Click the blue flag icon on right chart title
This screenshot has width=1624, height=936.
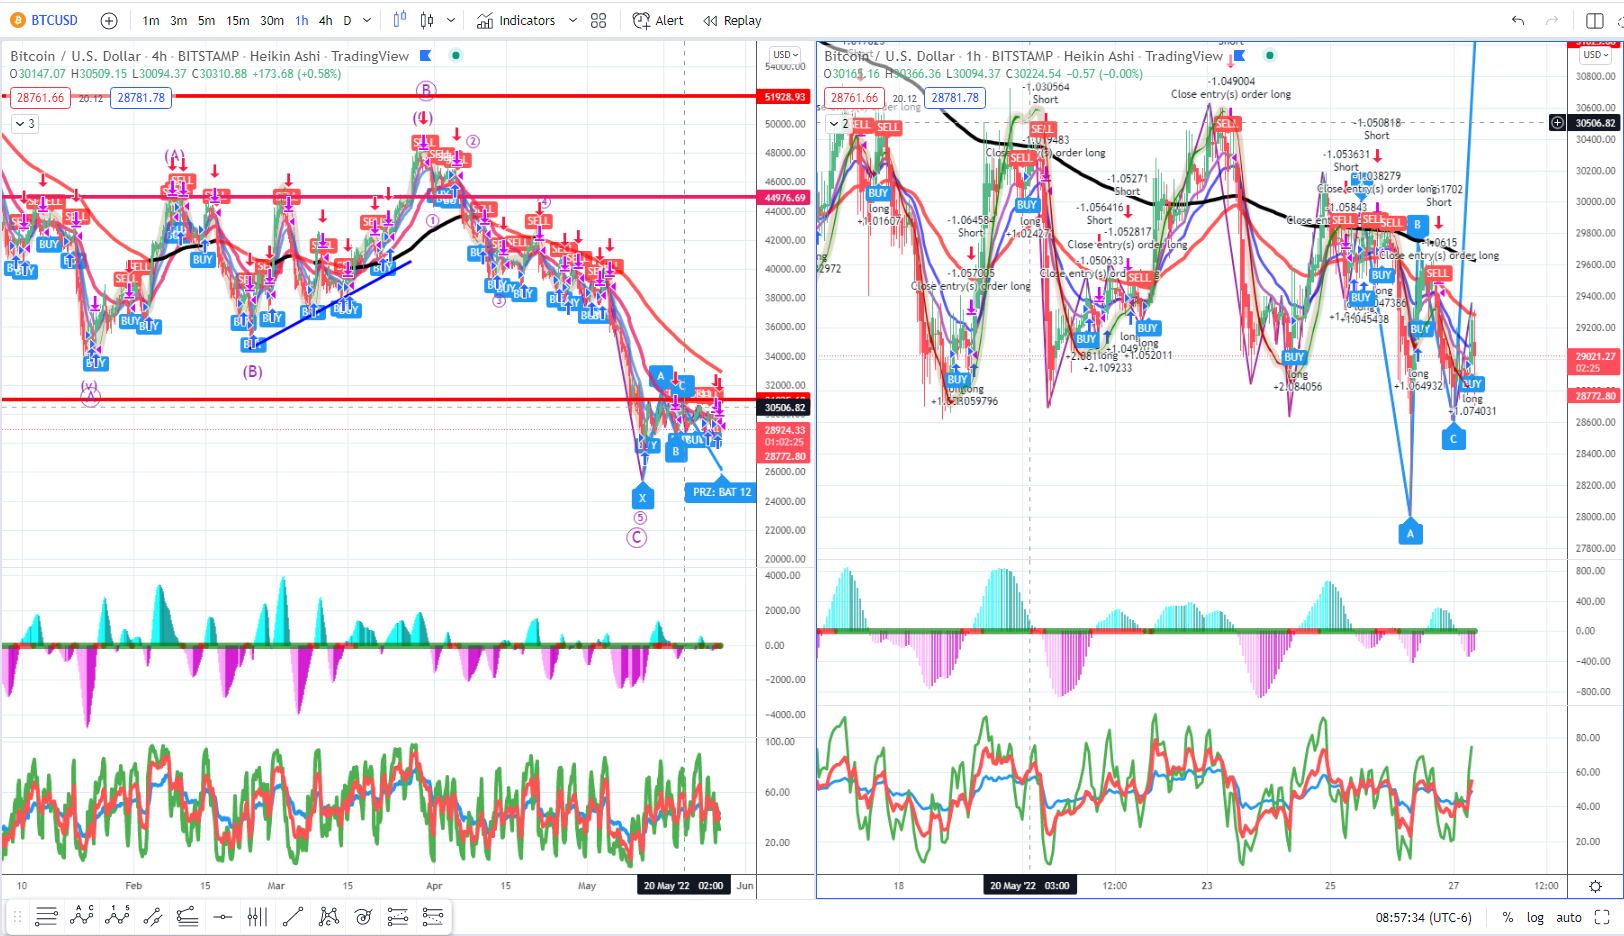pyautogui.click(x=1240, y=56)
